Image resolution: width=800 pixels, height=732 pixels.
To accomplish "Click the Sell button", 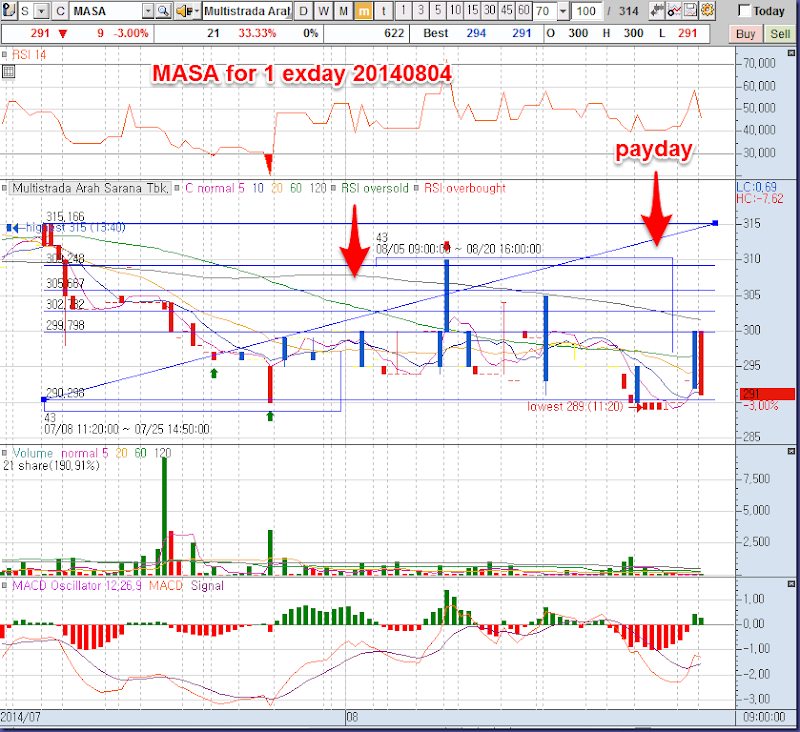I will [x=780, y=34].
